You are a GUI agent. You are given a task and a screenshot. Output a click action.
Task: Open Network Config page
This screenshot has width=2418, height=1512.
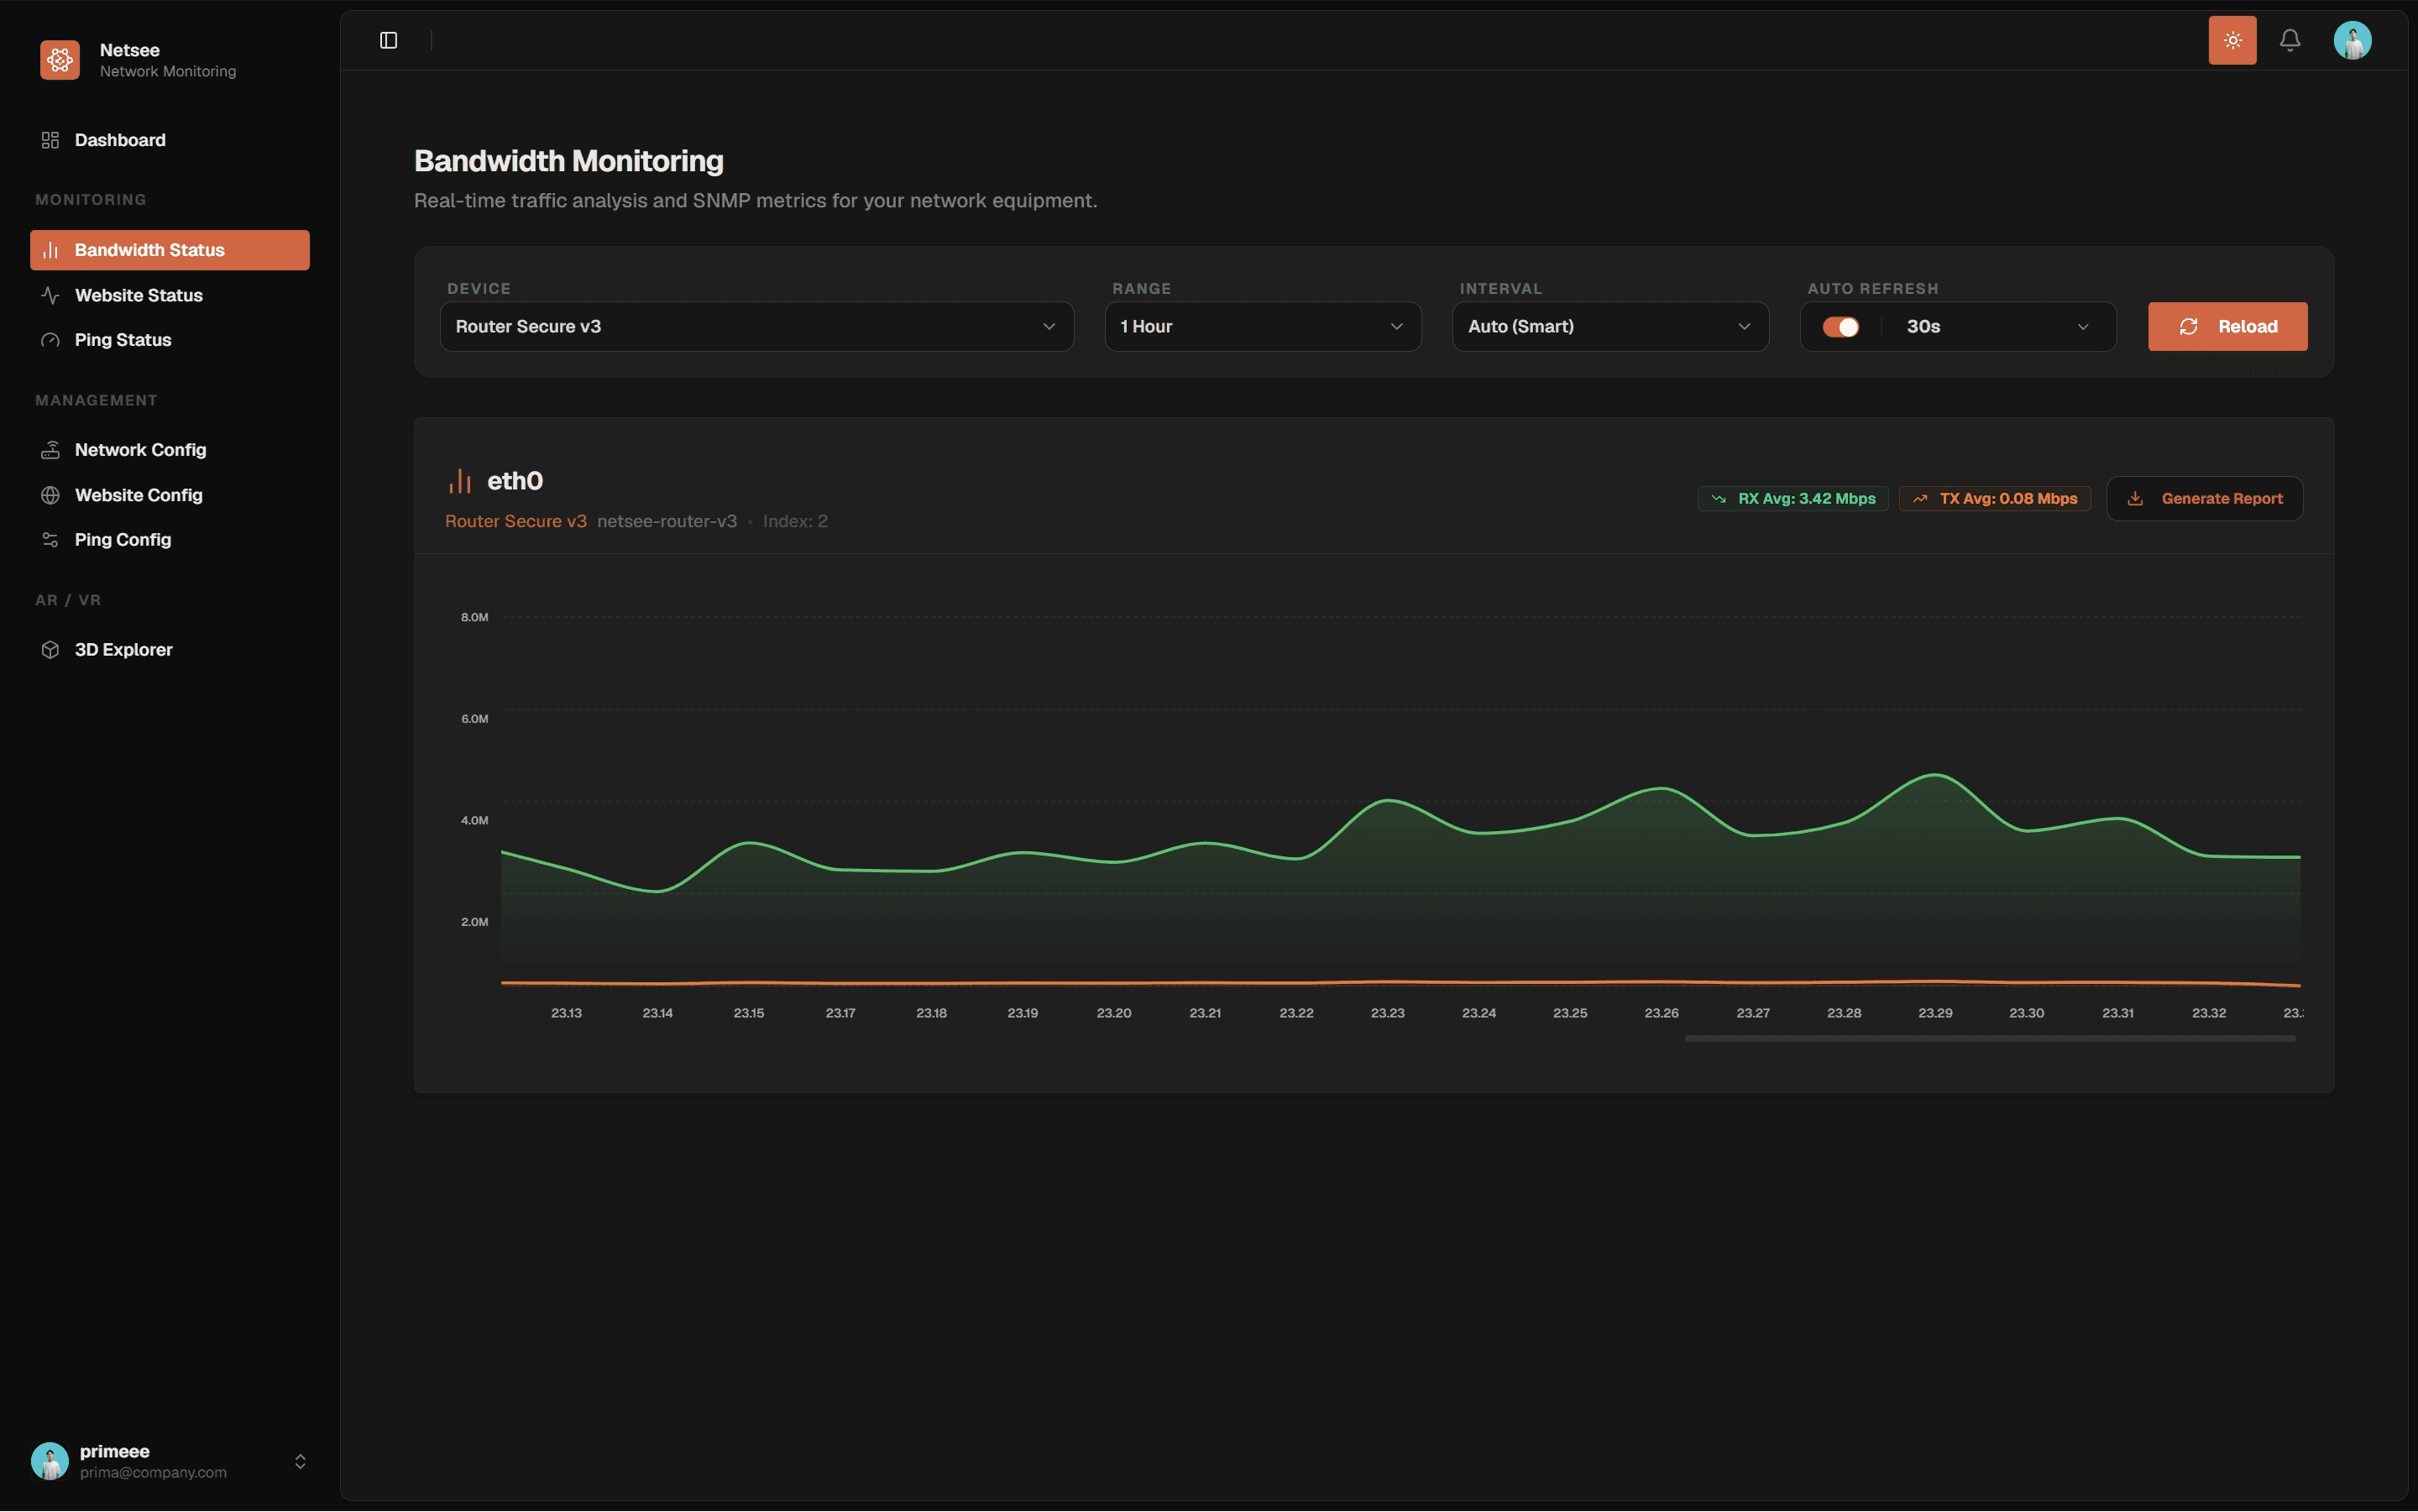click(x=170, y=450)
